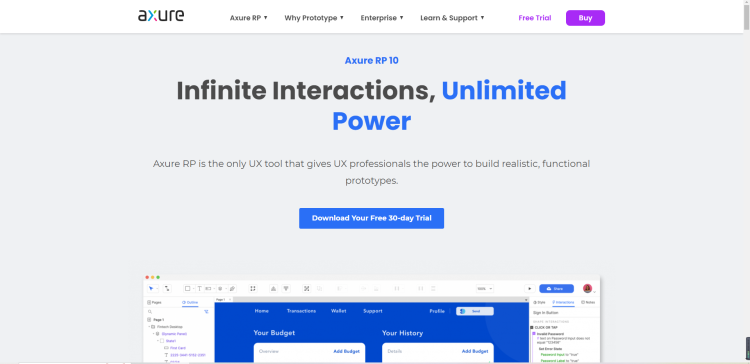Click the Overview label
Viewport: 750px width, 364px height.
point(269,351)
